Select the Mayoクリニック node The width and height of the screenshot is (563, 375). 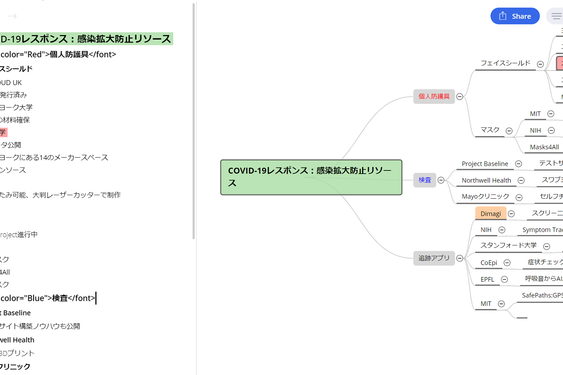click(x=485, y=196)
